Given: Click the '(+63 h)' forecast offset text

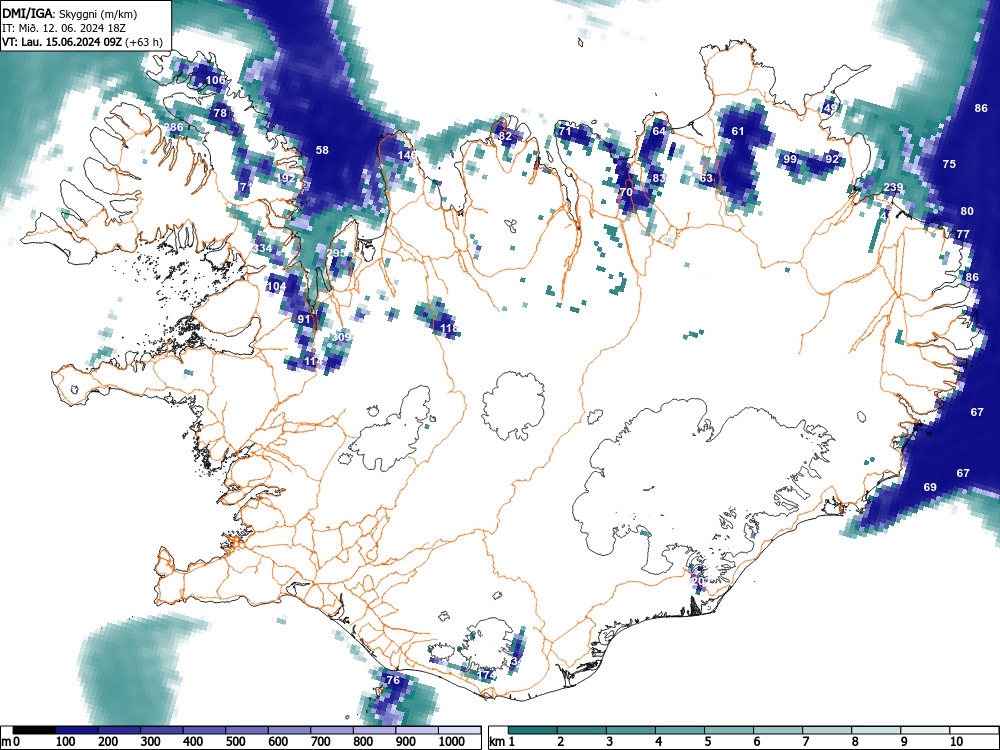Looking at the screenshot, I should point(144,43).
